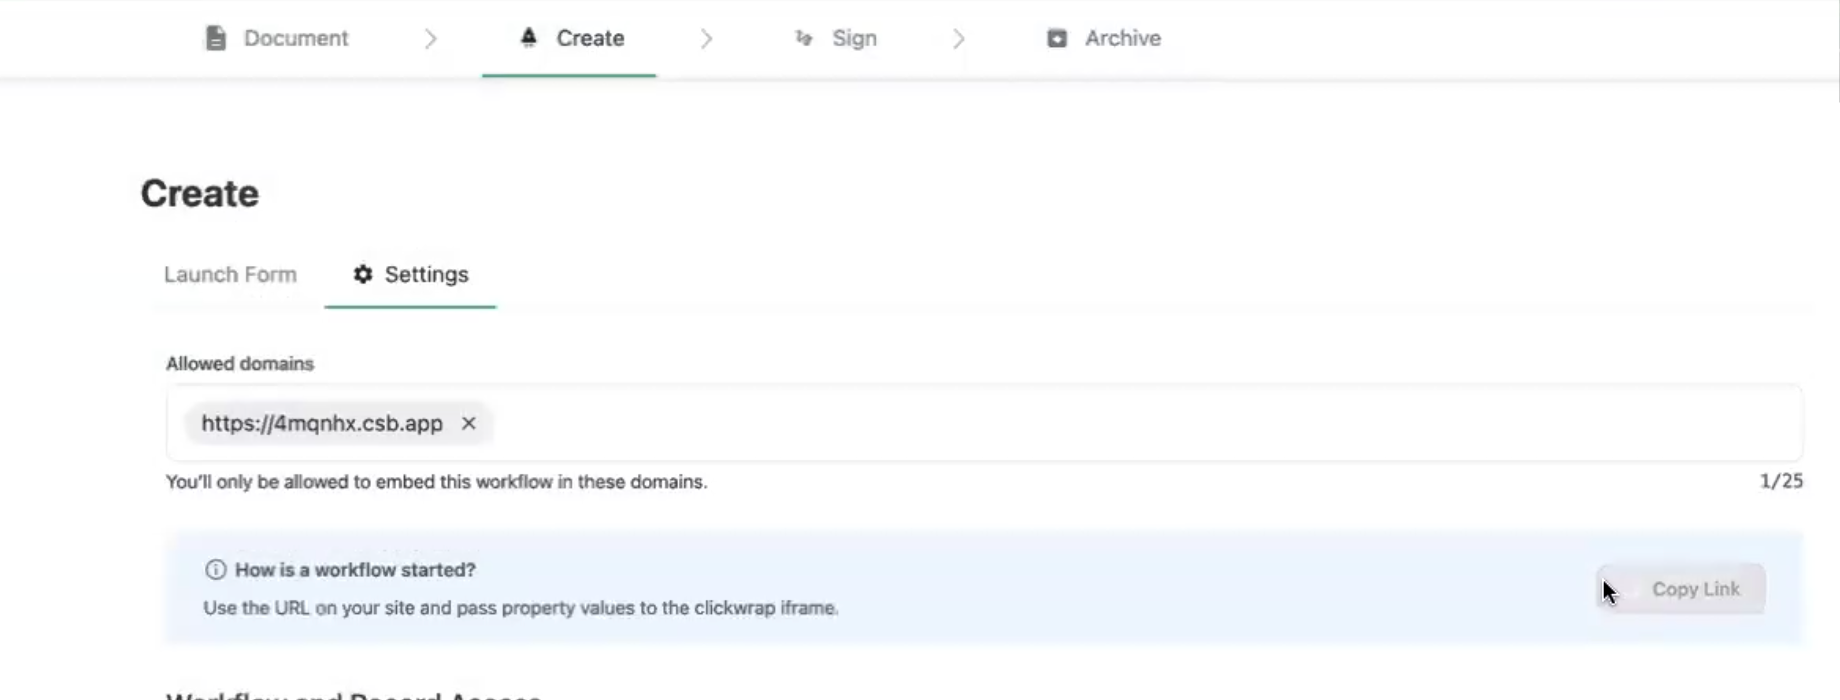
Task: Click chevron between Document and Create
Action: pyautogui.click(x=431, y=38)
